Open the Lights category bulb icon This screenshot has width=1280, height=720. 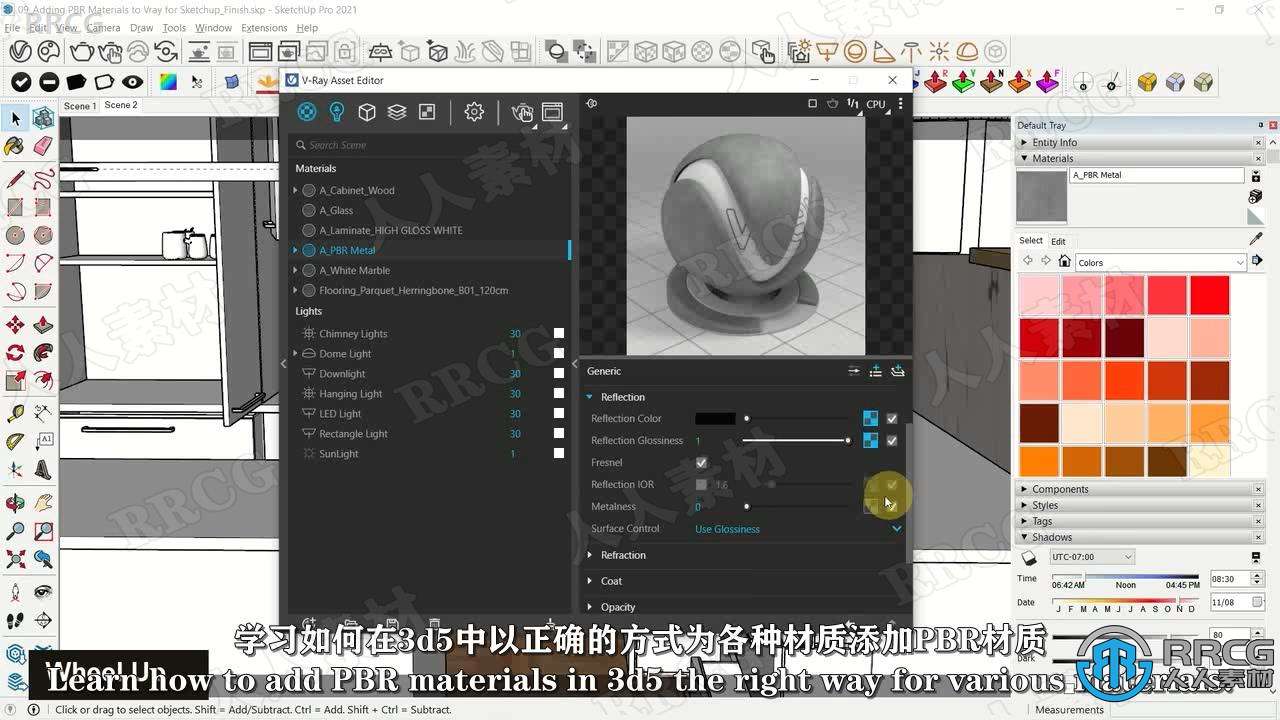337,112
